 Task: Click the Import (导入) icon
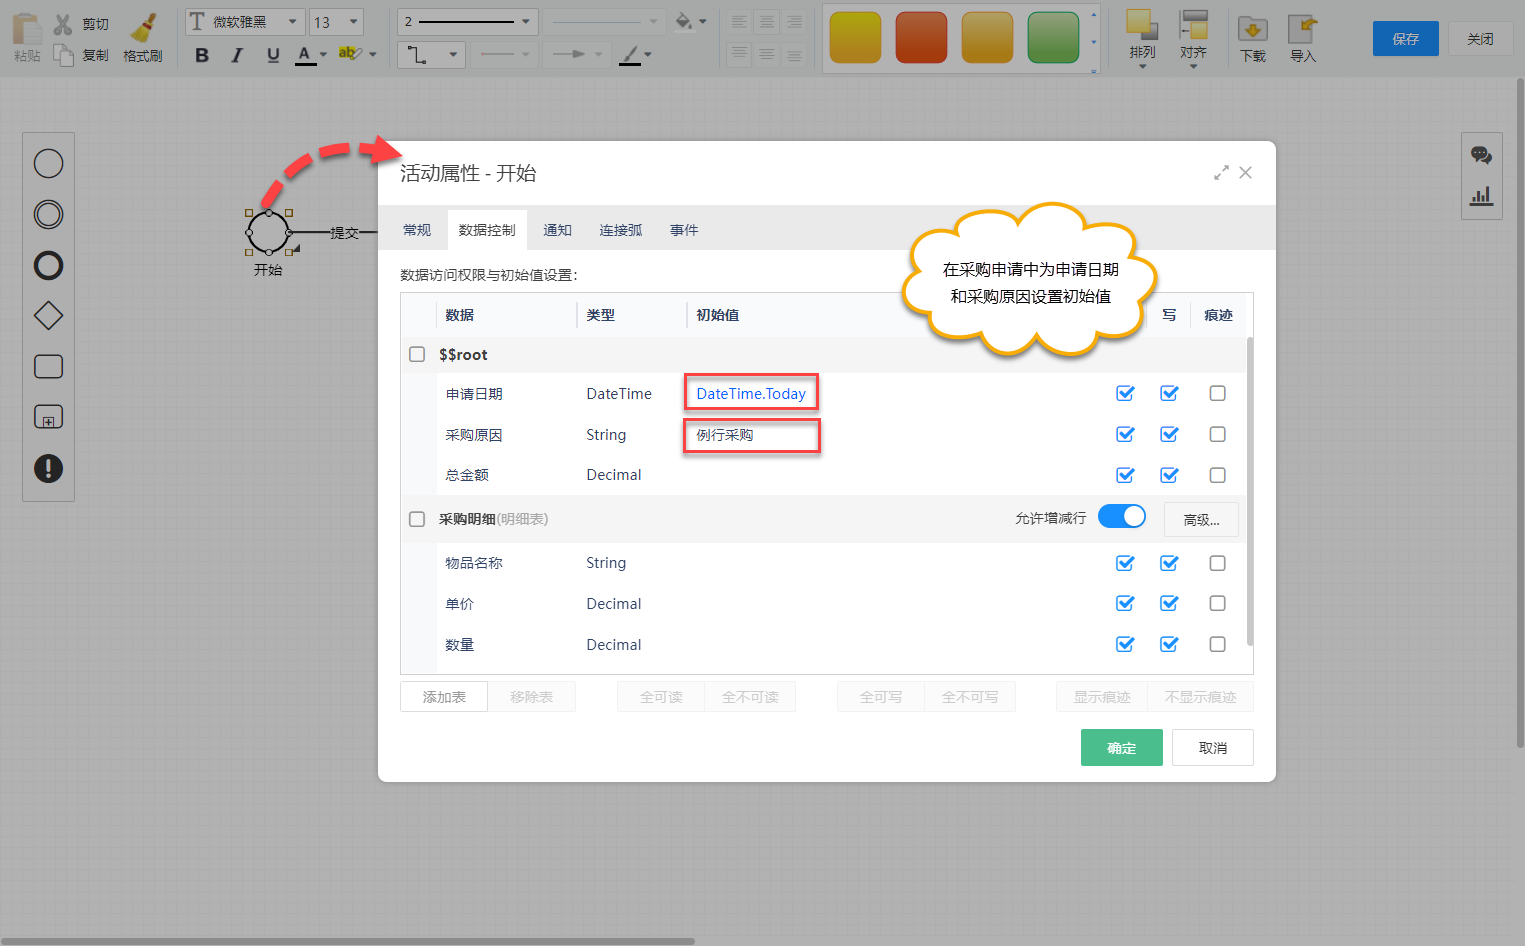pos(1302,29)
